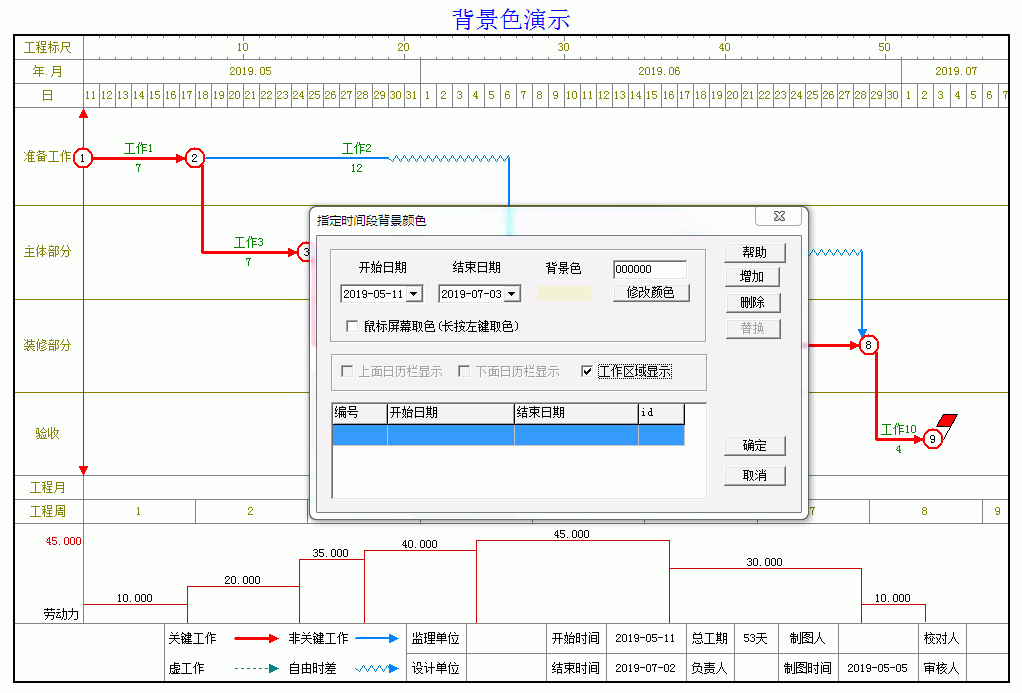Focus the 000000 color code field

[650, 269]
